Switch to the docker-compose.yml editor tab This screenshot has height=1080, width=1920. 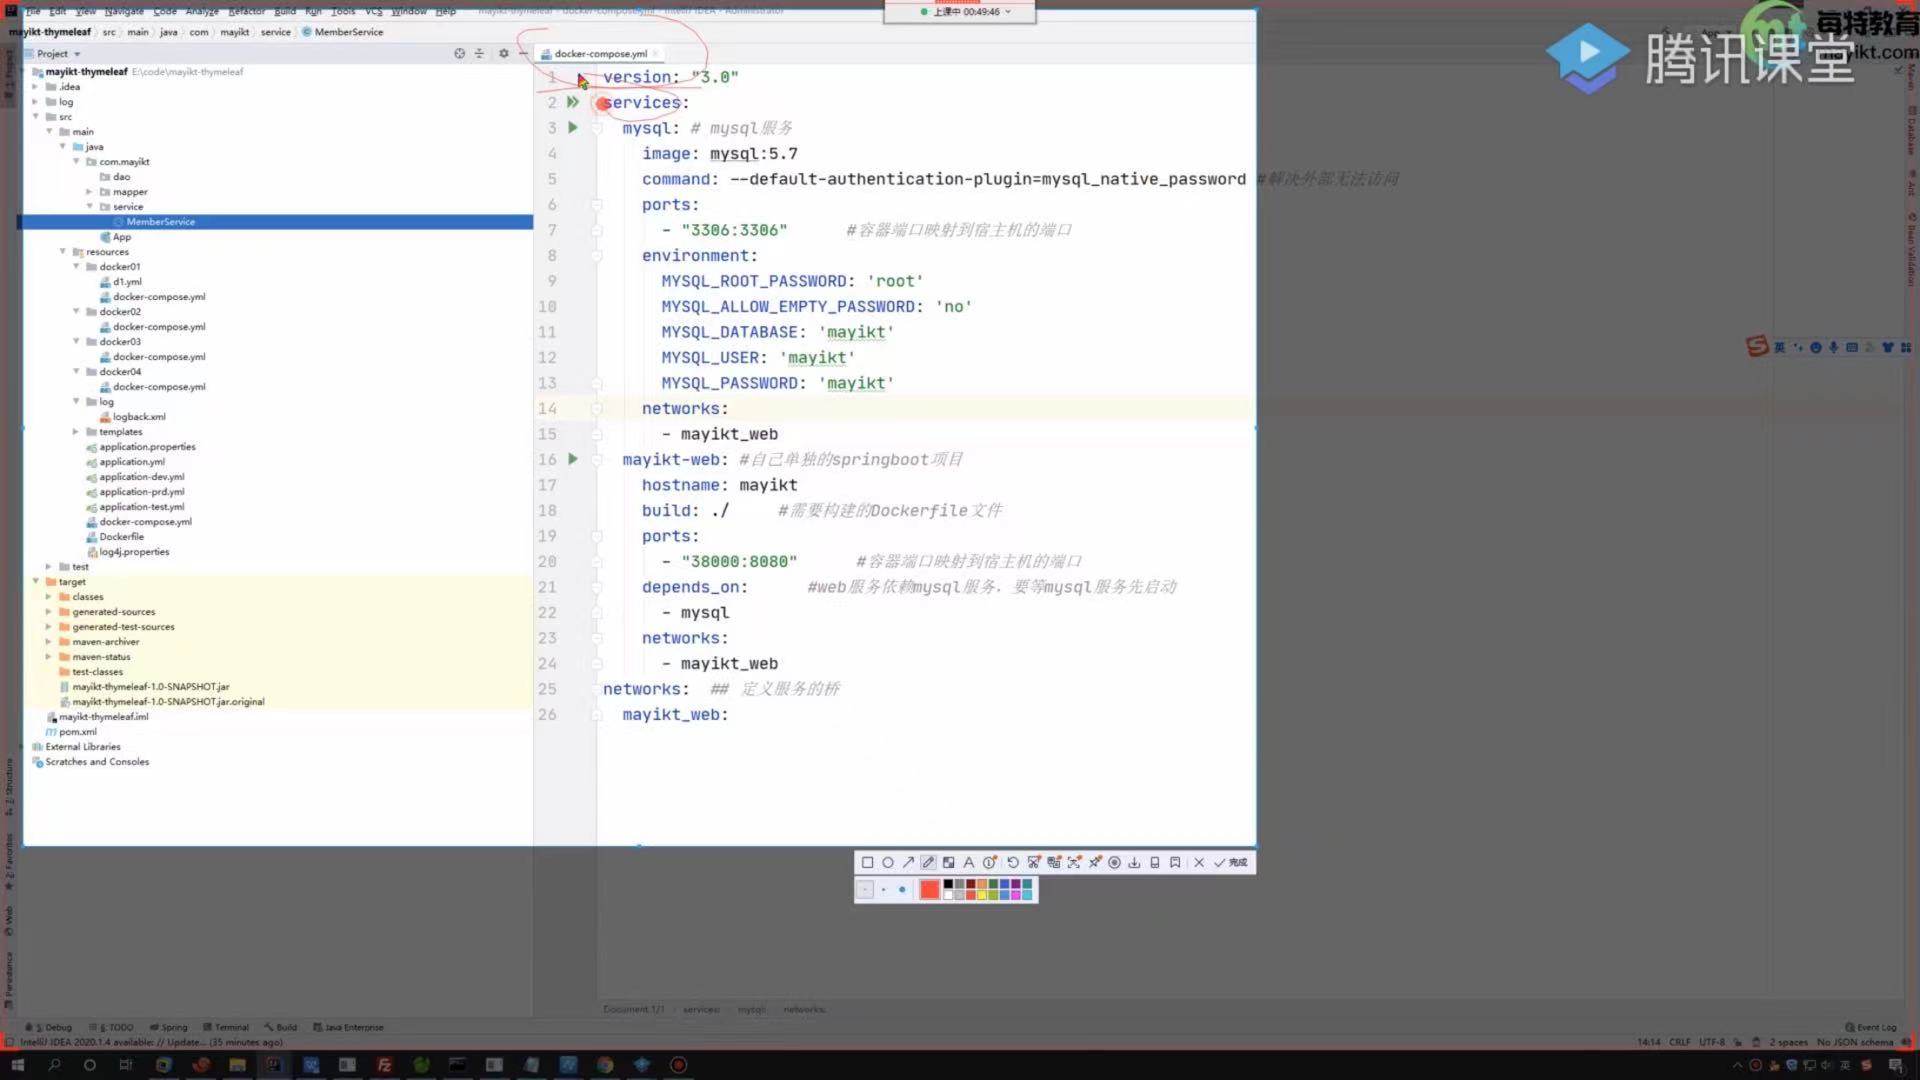[x=600, y=54]
